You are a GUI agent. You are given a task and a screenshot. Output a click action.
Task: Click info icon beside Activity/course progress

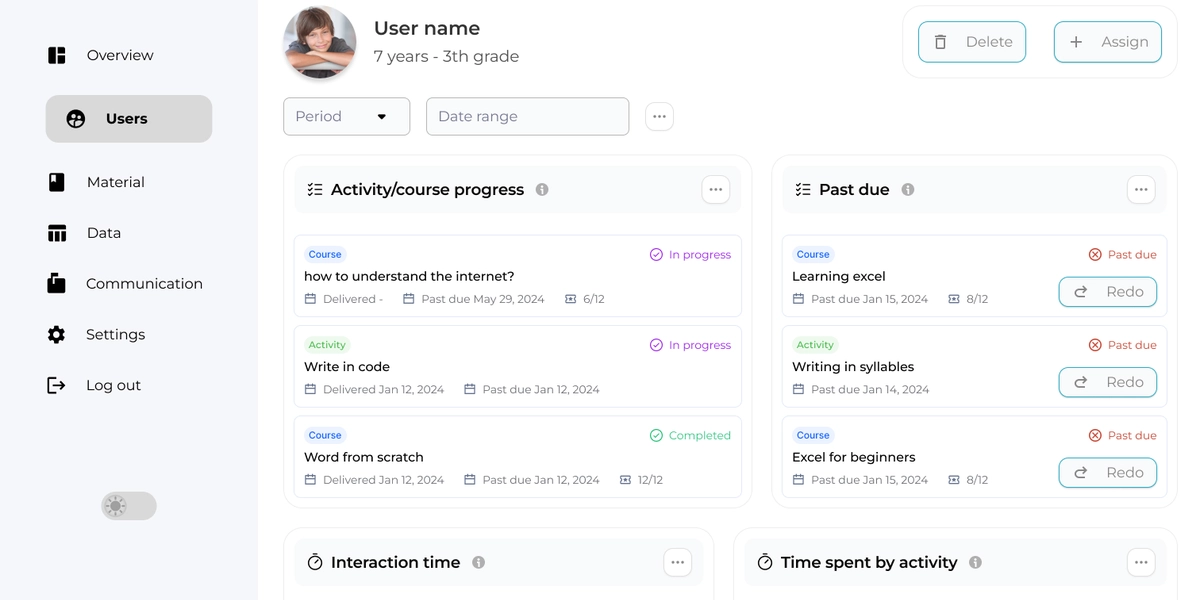[542, 189]
